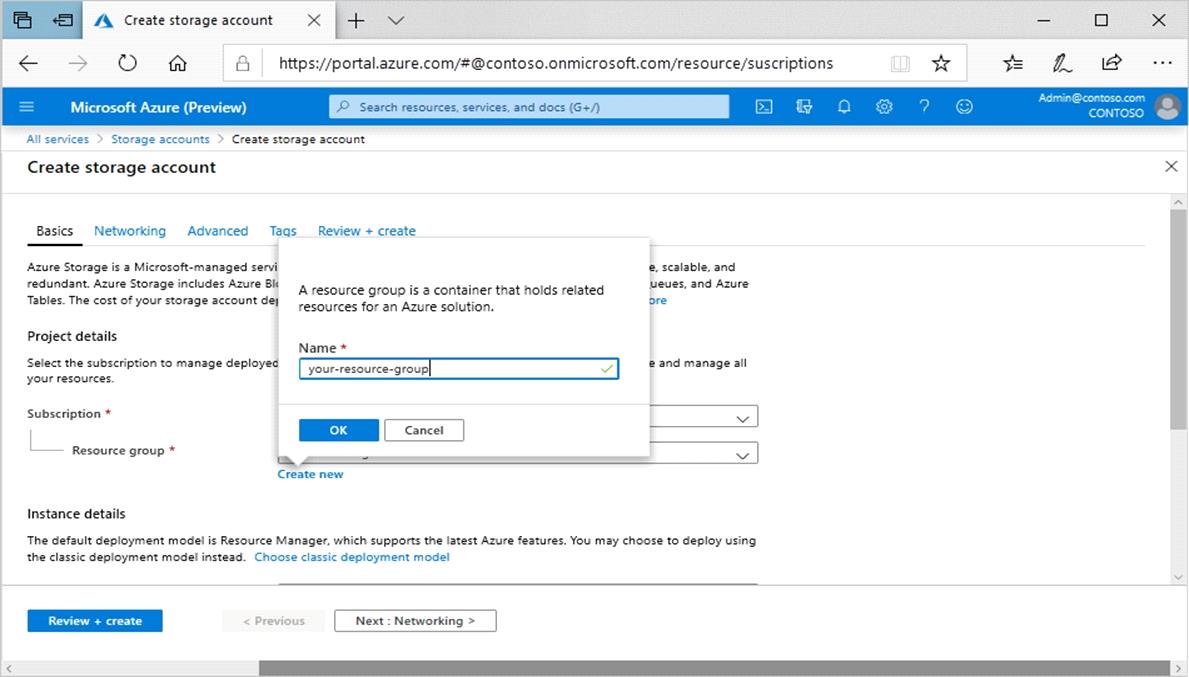Share this page icon

tap(1112, 62)
